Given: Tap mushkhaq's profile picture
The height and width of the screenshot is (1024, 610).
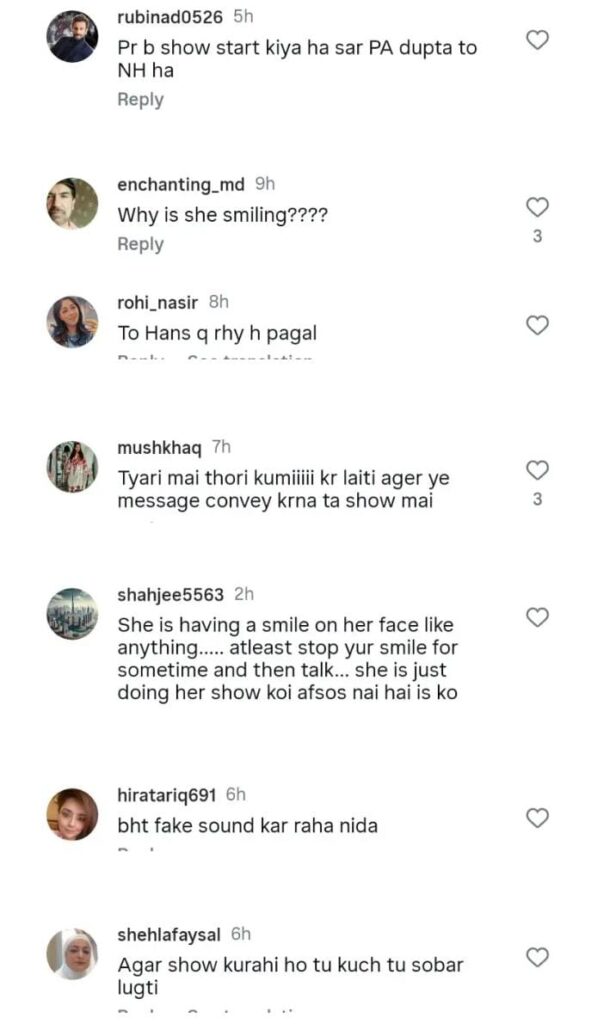Looking at the screenshot, I should pos(73,466).
